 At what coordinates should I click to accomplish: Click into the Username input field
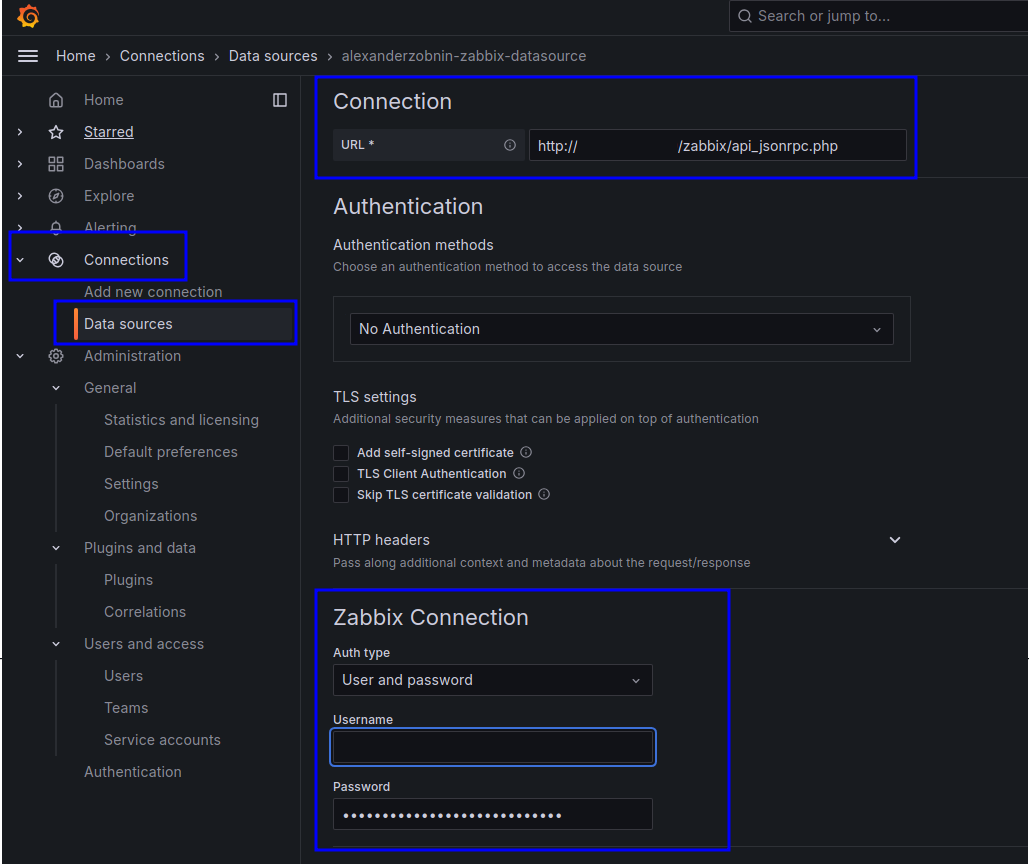pyautogui.click(x=493, y=747)
